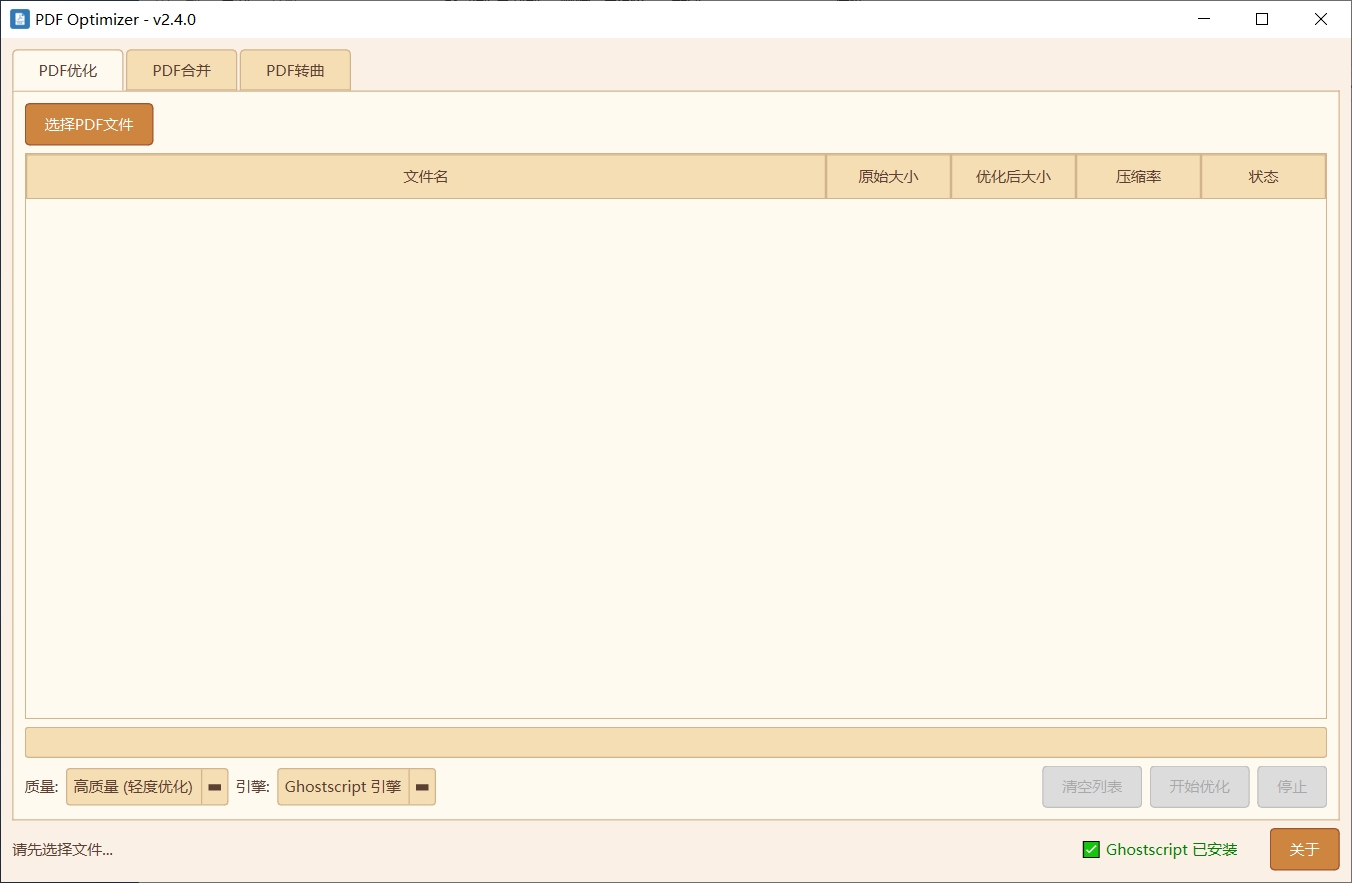This screenshot has height=883, width=1352.
Task: Click the 引擎: label
Action: (x=253, y=787)
